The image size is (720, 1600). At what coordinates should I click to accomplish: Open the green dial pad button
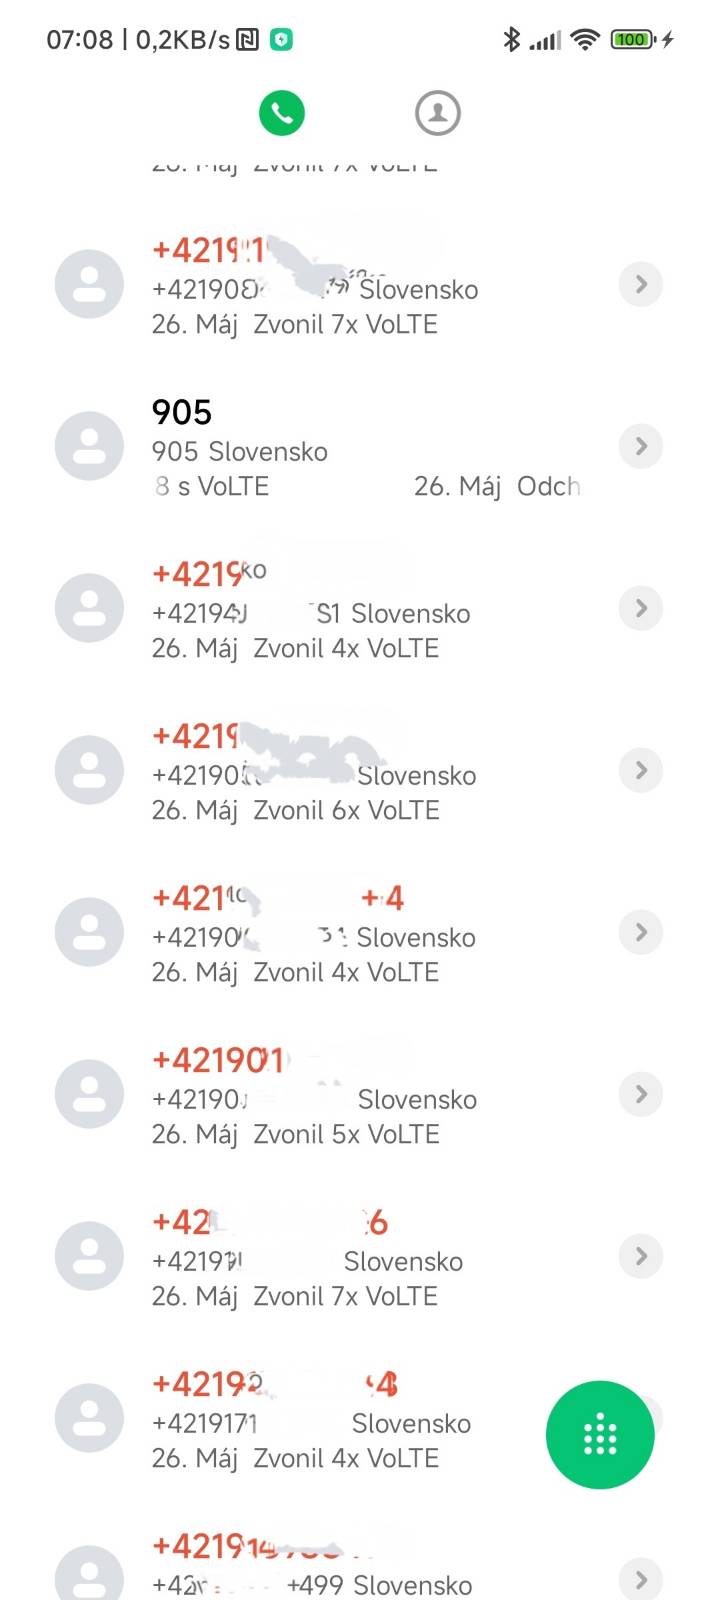[x=600, y=1435]
